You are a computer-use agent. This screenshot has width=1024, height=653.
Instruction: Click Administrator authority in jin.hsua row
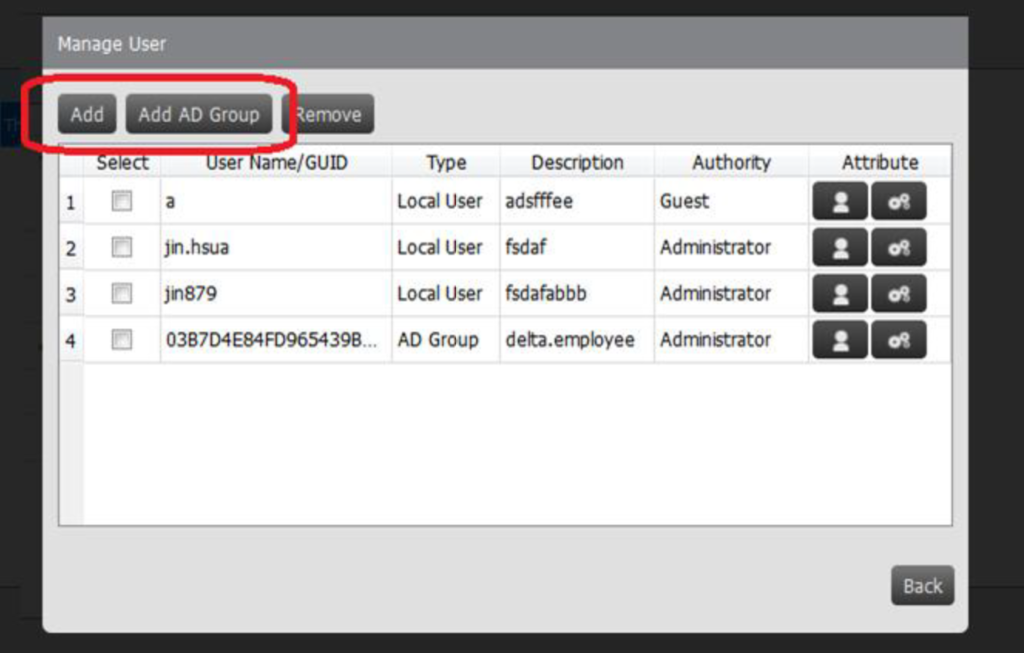(x=731, y=247)
